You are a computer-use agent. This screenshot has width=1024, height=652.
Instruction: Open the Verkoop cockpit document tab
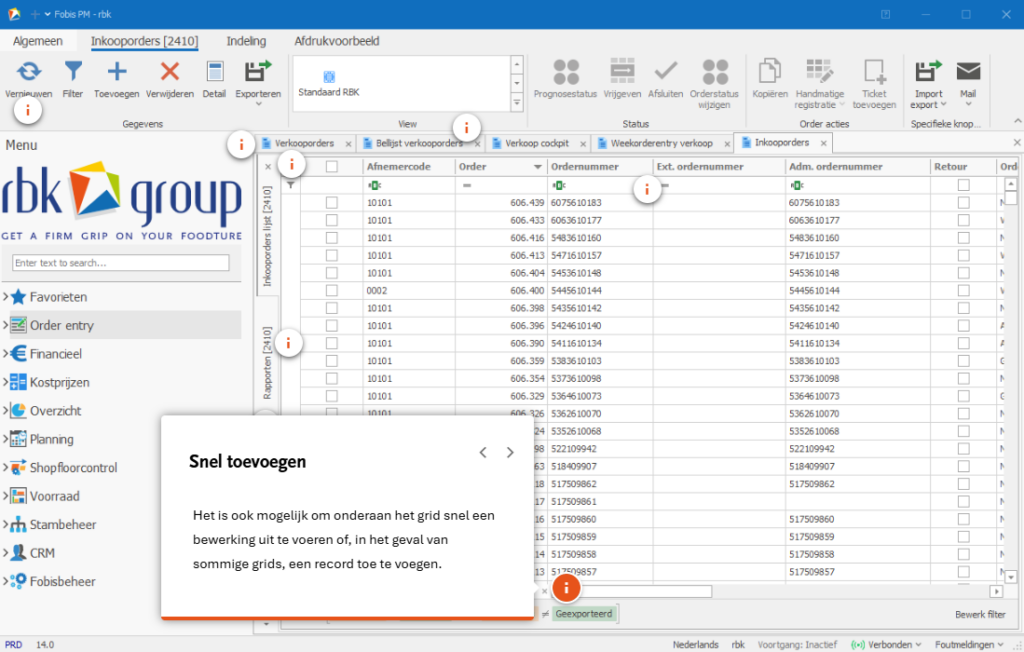point(537,143)
